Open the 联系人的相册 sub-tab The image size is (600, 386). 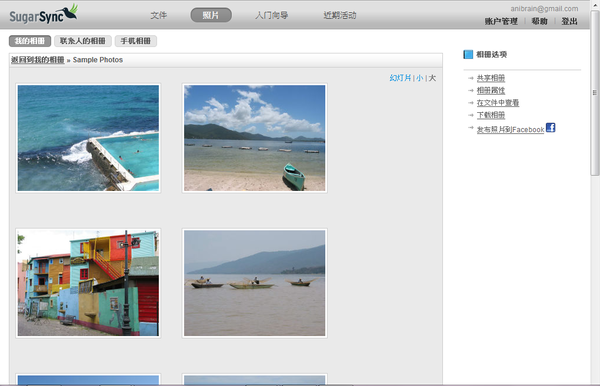(83, 41)
